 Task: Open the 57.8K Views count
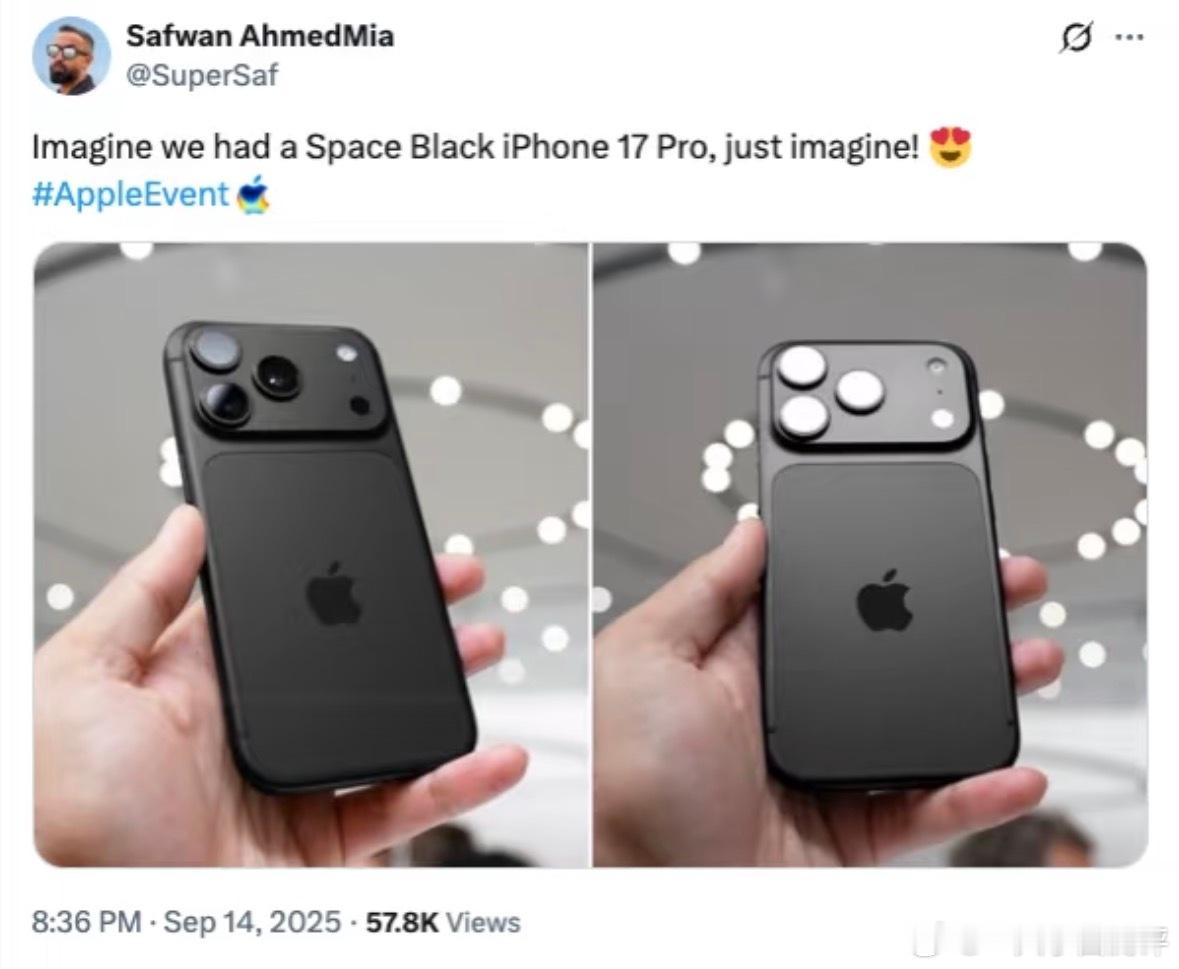(x=442, y=922)
